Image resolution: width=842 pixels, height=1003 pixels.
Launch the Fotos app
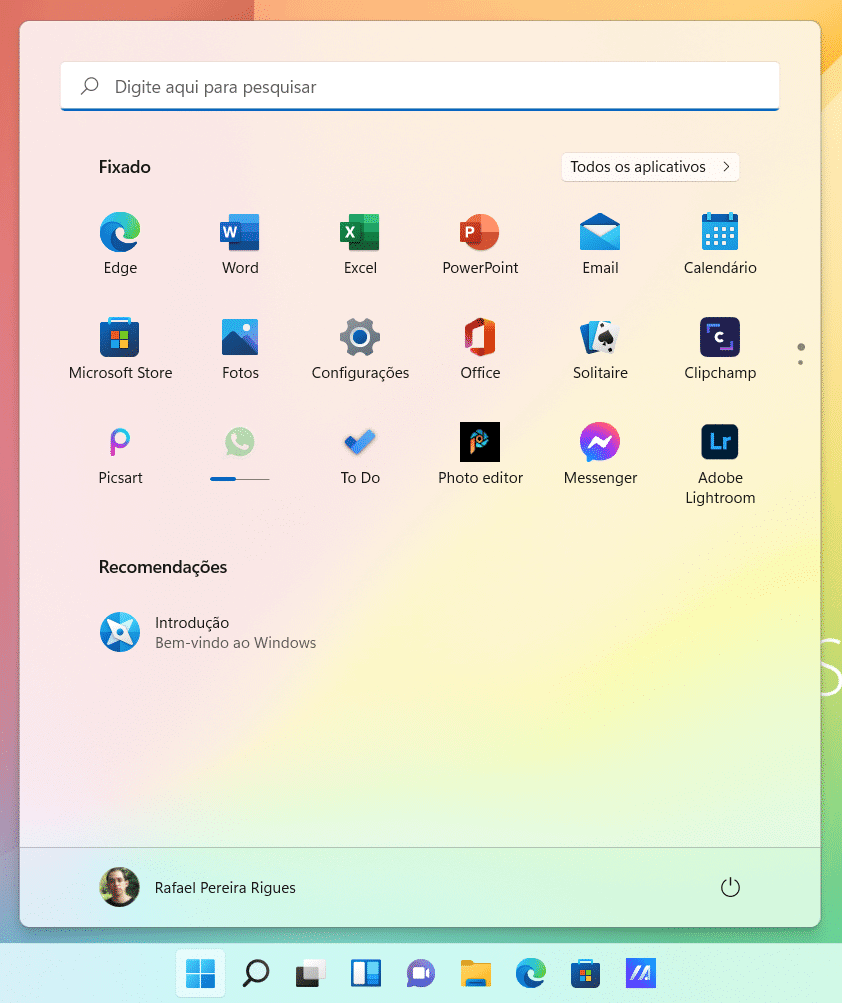(x=240, y=348)
